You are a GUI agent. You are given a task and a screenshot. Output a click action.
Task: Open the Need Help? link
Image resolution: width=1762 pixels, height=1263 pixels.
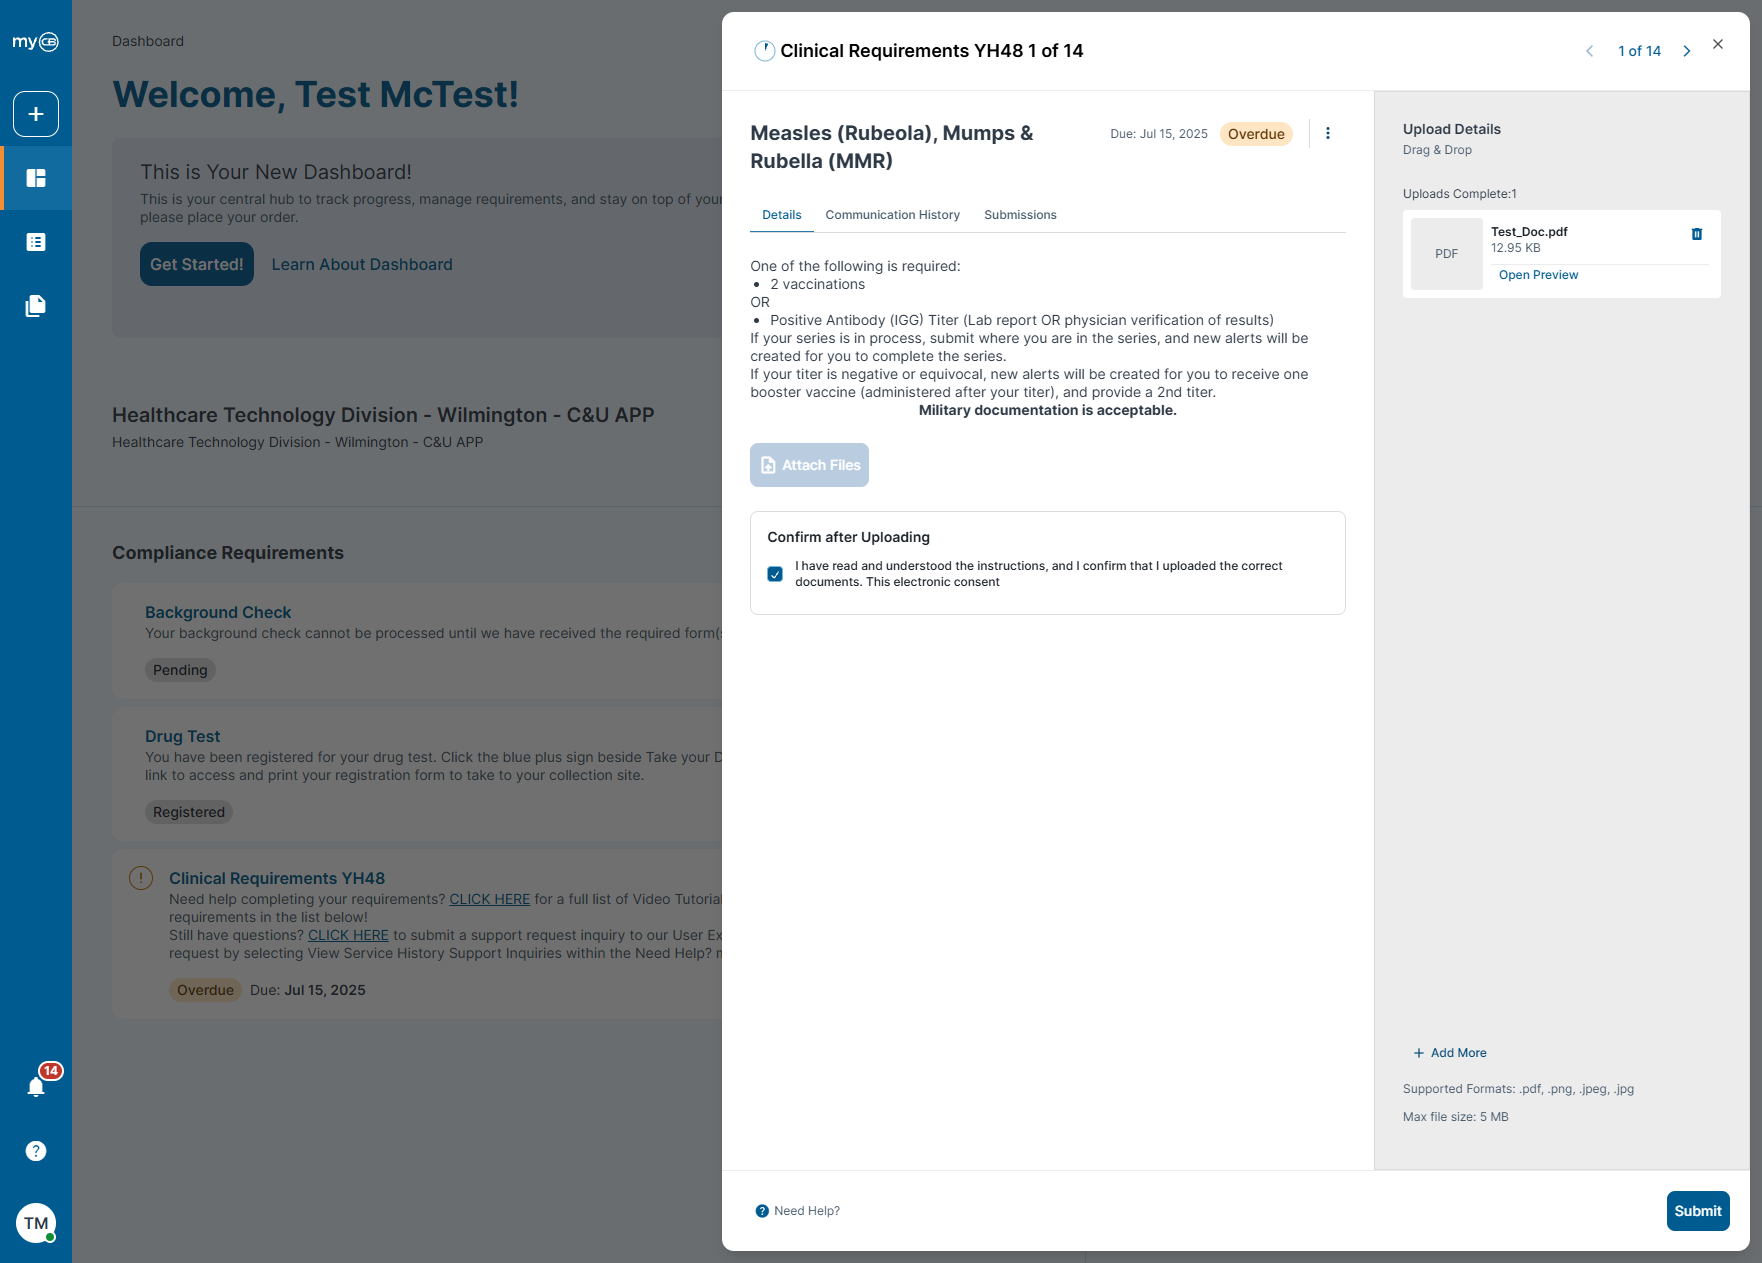click(x=798, y=1211)
